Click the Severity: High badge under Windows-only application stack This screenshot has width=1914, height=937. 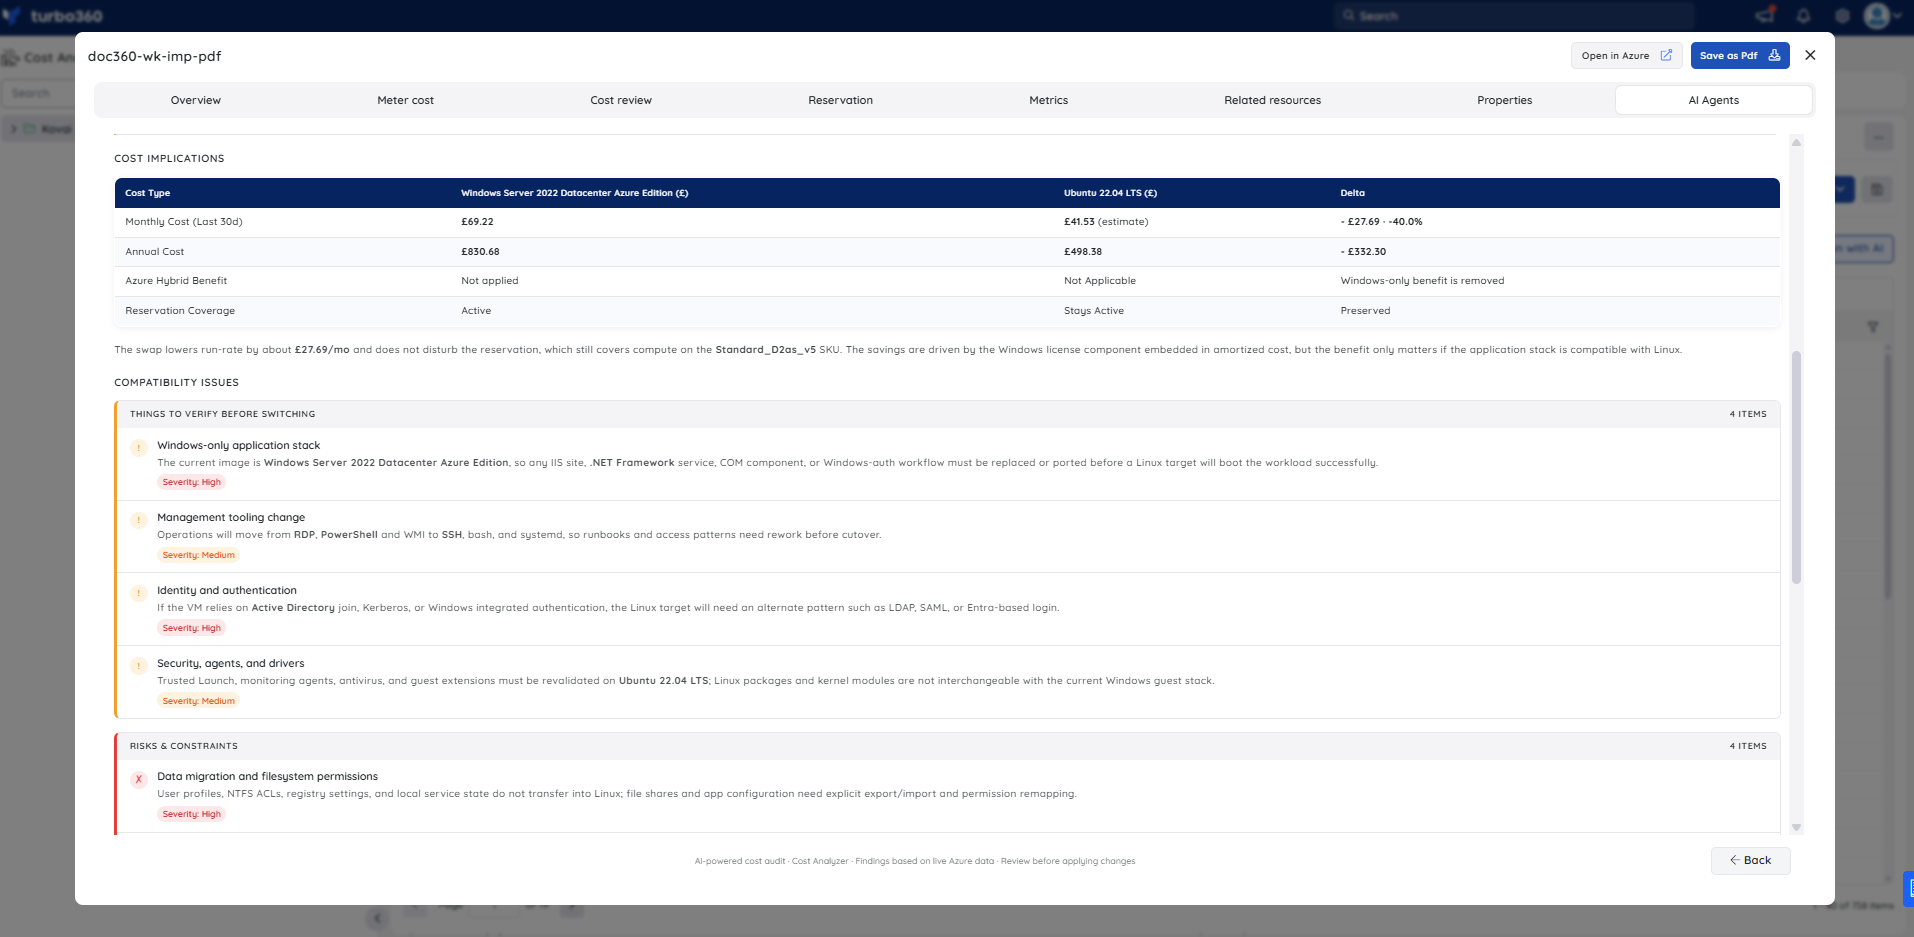(x=192, y=482)
